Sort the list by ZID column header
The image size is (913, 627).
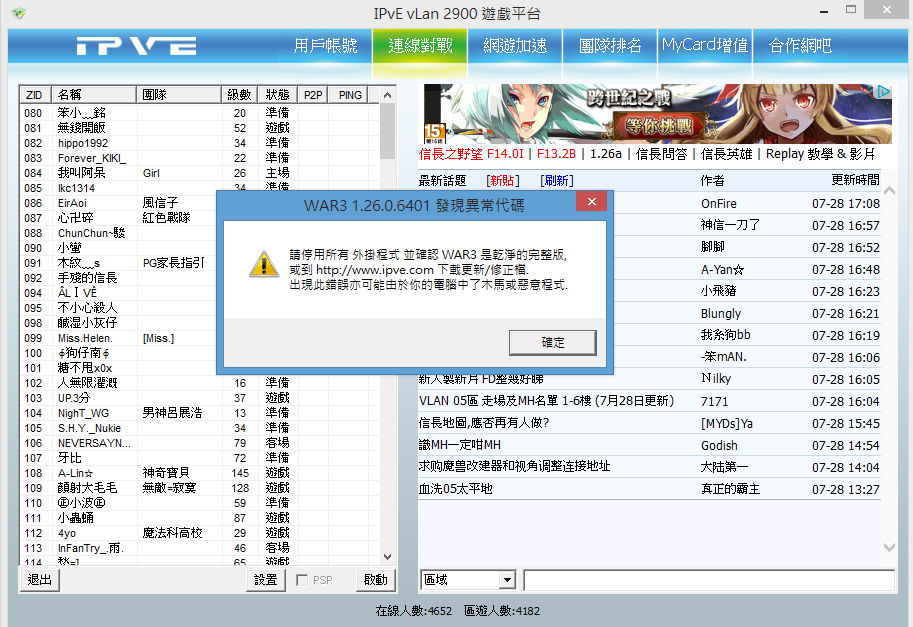coord(35,95)
